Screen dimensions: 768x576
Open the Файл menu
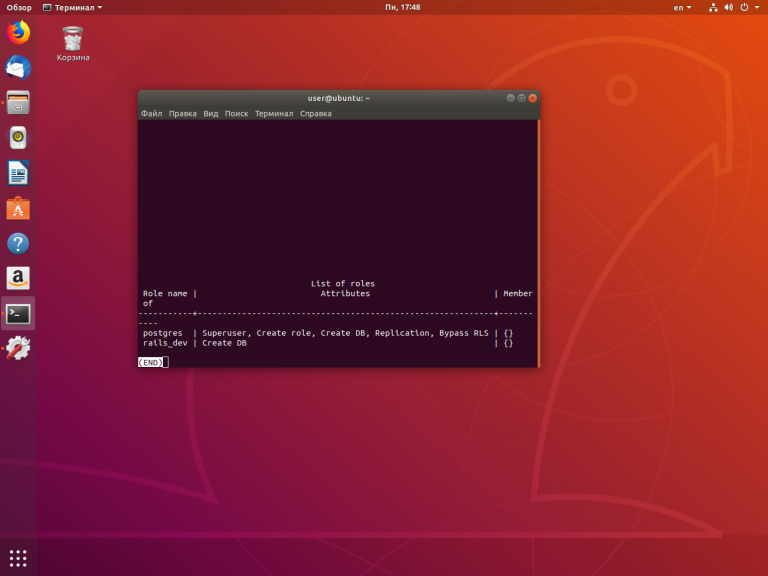click(151, 114)
